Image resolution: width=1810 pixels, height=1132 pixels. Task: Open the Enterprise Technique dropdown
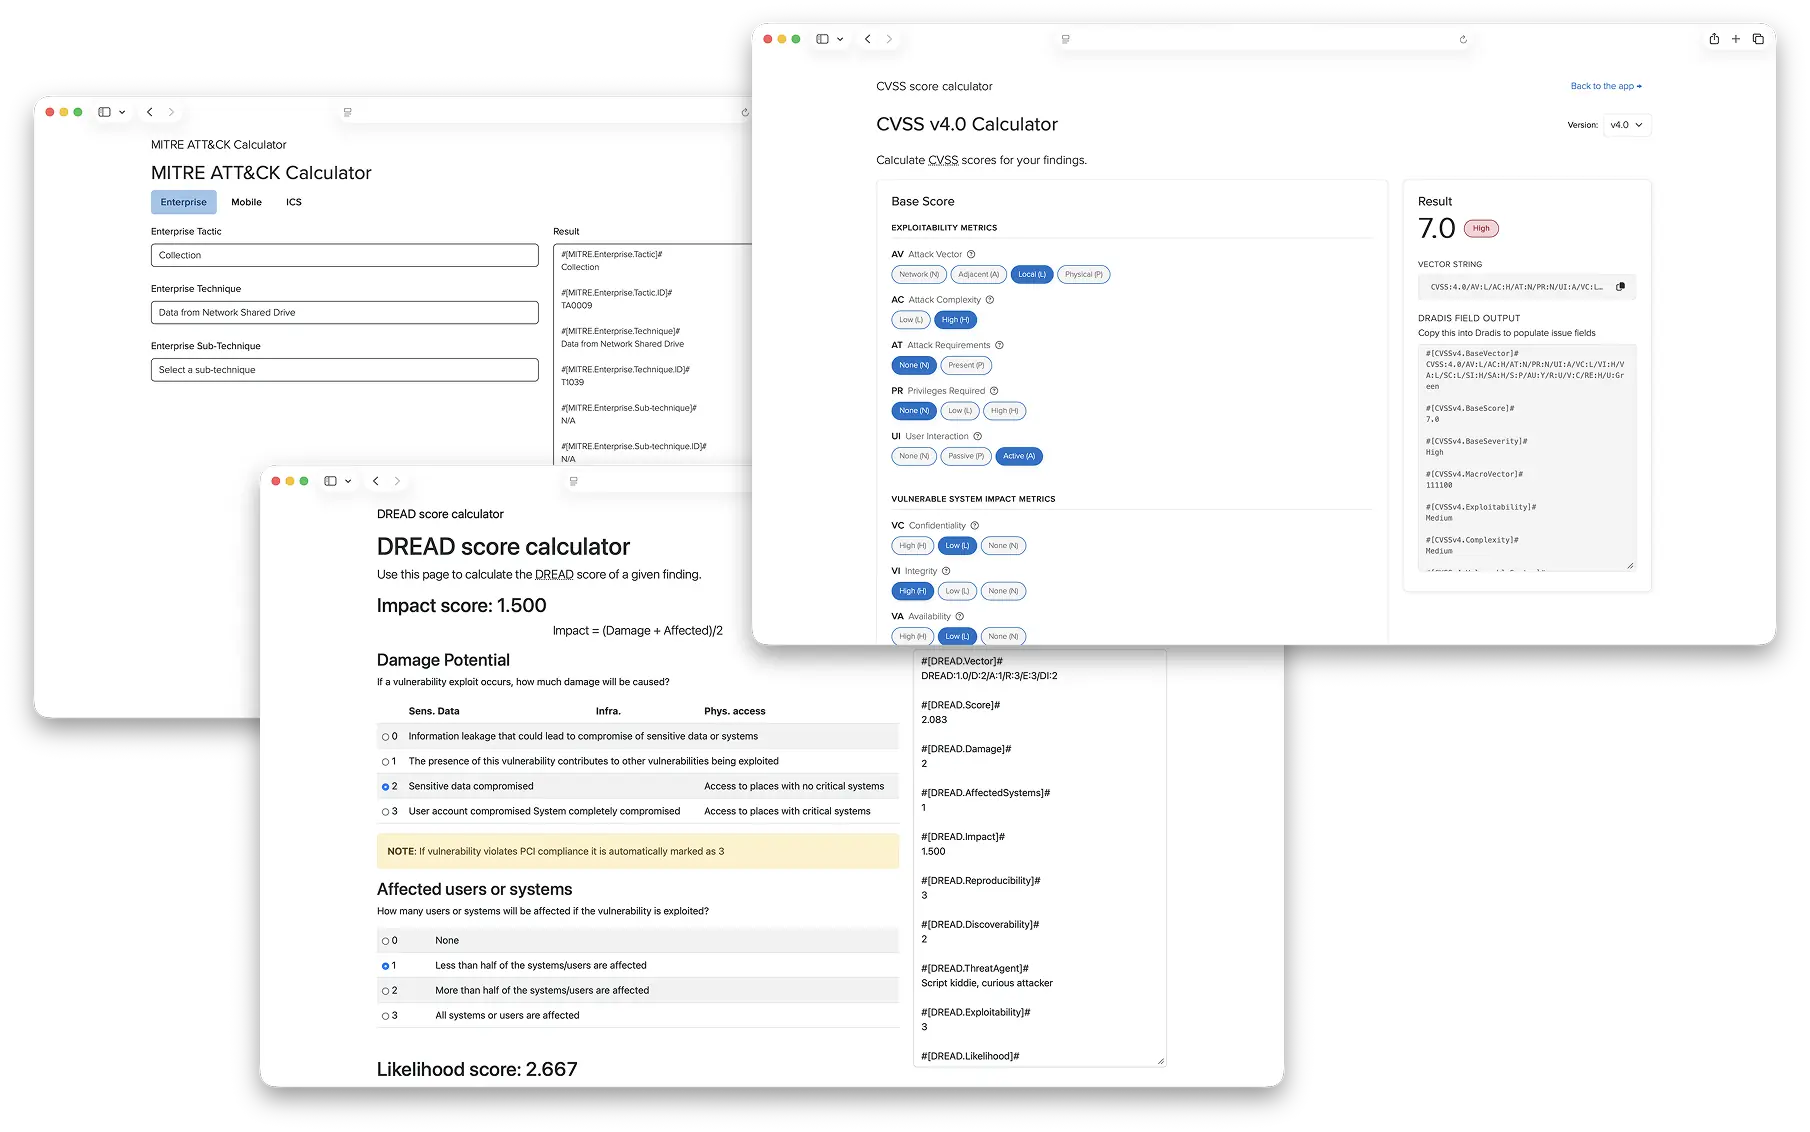pyautogui.click(x=345, y=313)
